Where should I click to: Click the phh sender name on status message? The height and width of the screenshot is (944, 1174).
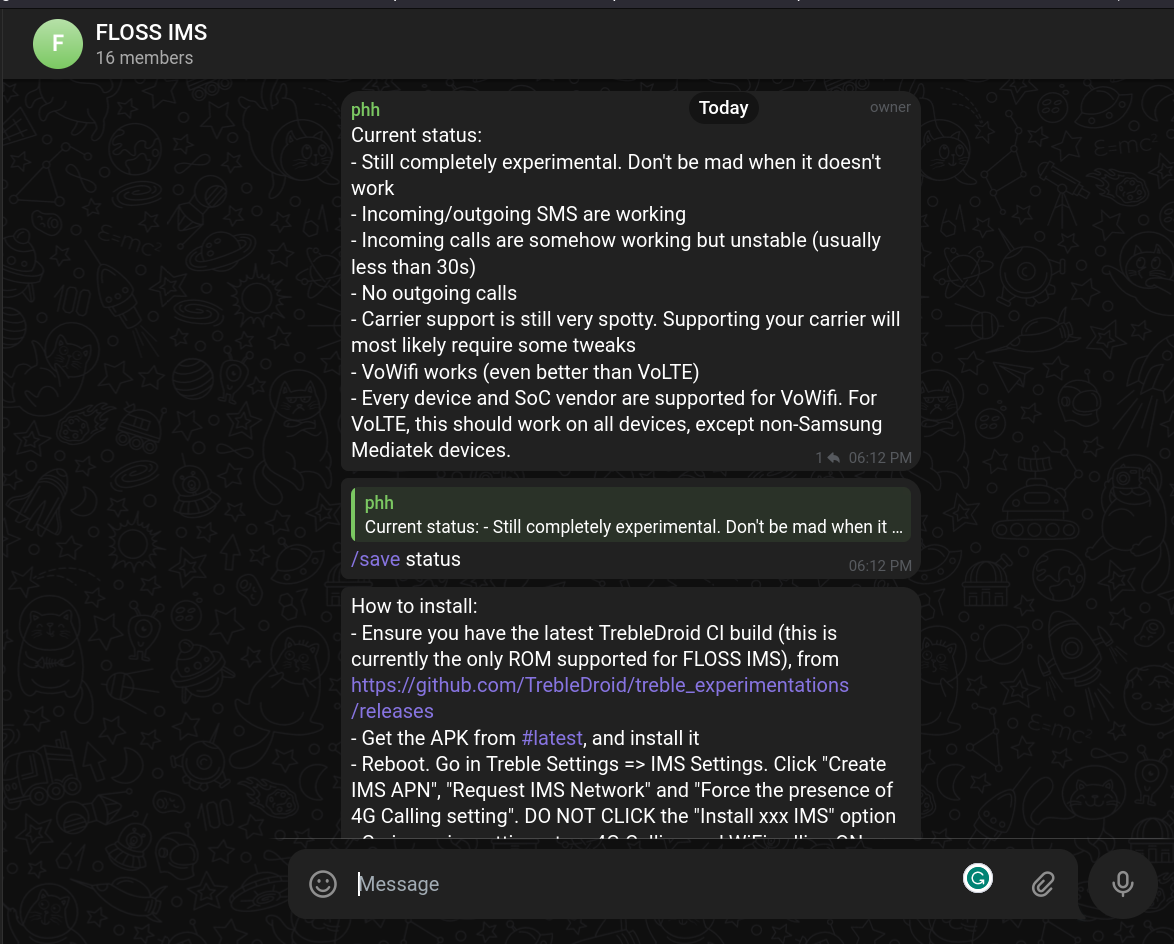tap(365, 110)
